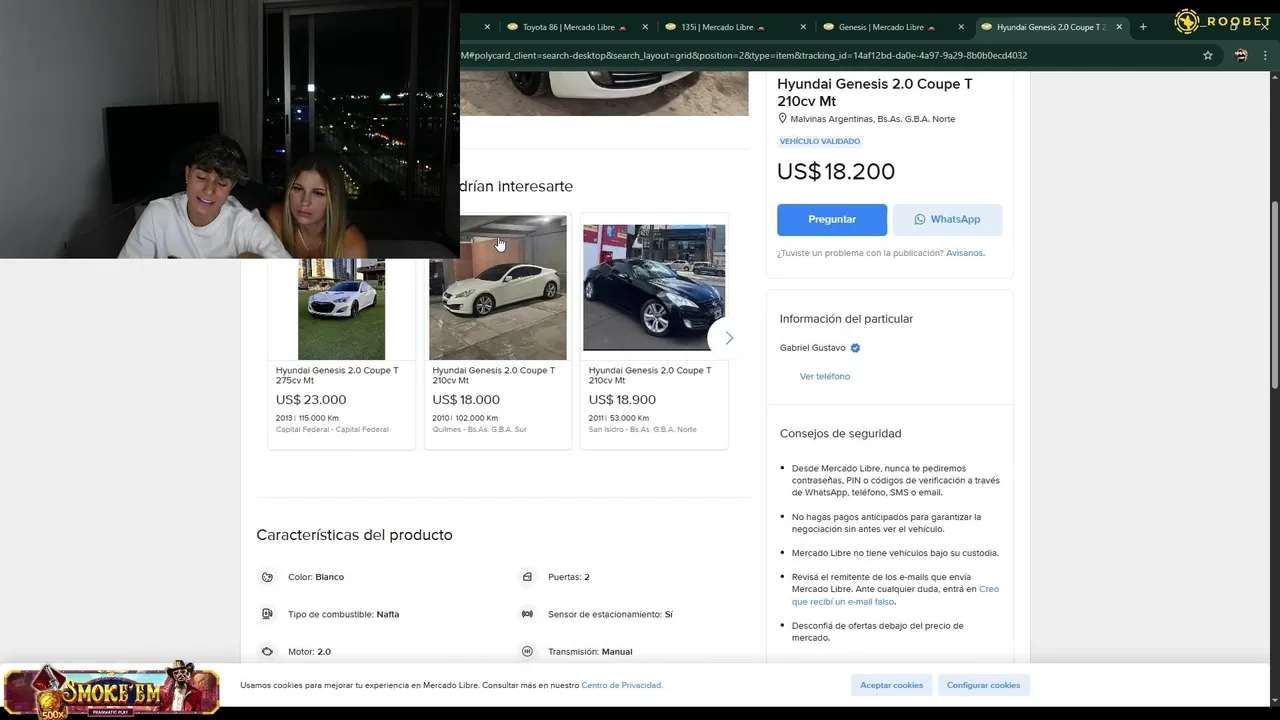Click the US$ 23.000 price on the Capital Federal card

[311, 400]
